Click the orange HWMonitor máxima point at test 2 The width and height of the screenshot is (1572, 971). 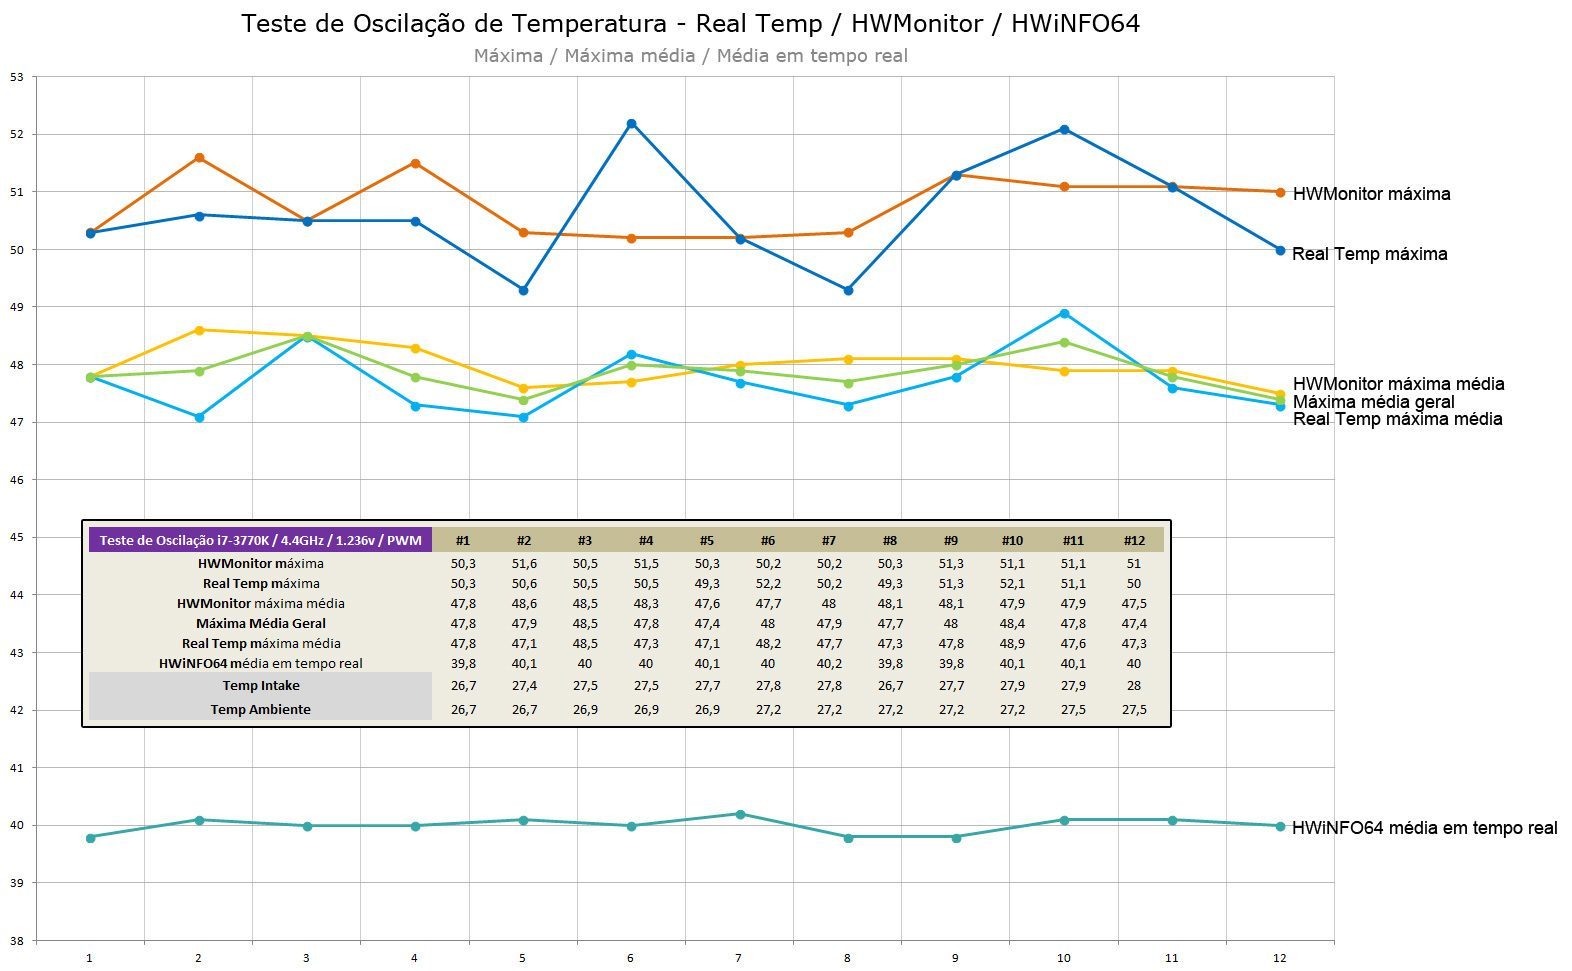[x=199, y=158]
